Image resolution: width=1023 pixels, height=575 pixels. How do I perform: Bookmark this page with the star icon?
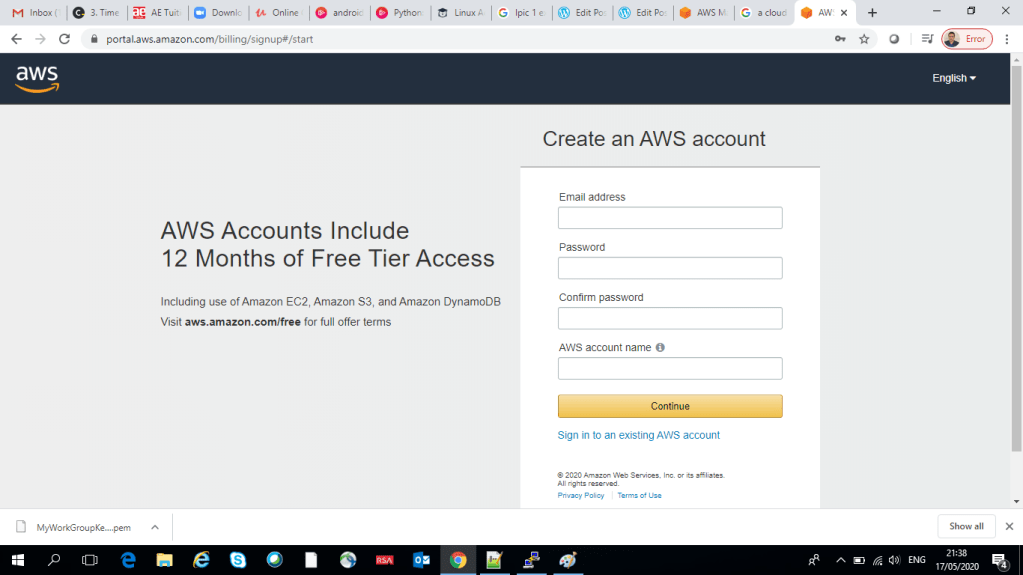(x=864, y=39)
